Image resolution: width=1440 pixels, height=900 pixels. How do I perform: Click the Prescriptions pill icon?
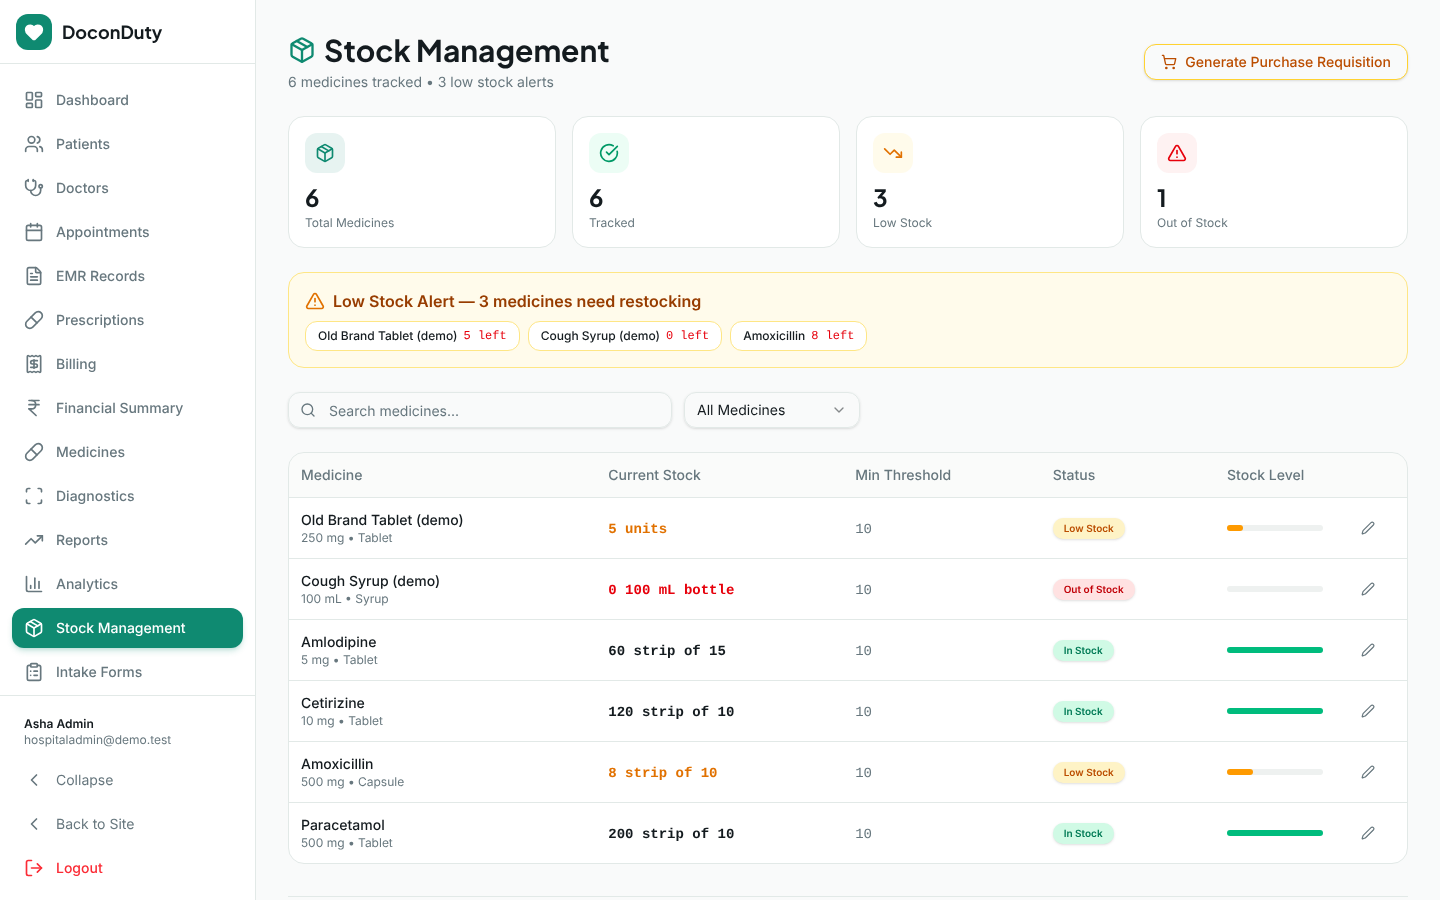click(x=34, y=320)
